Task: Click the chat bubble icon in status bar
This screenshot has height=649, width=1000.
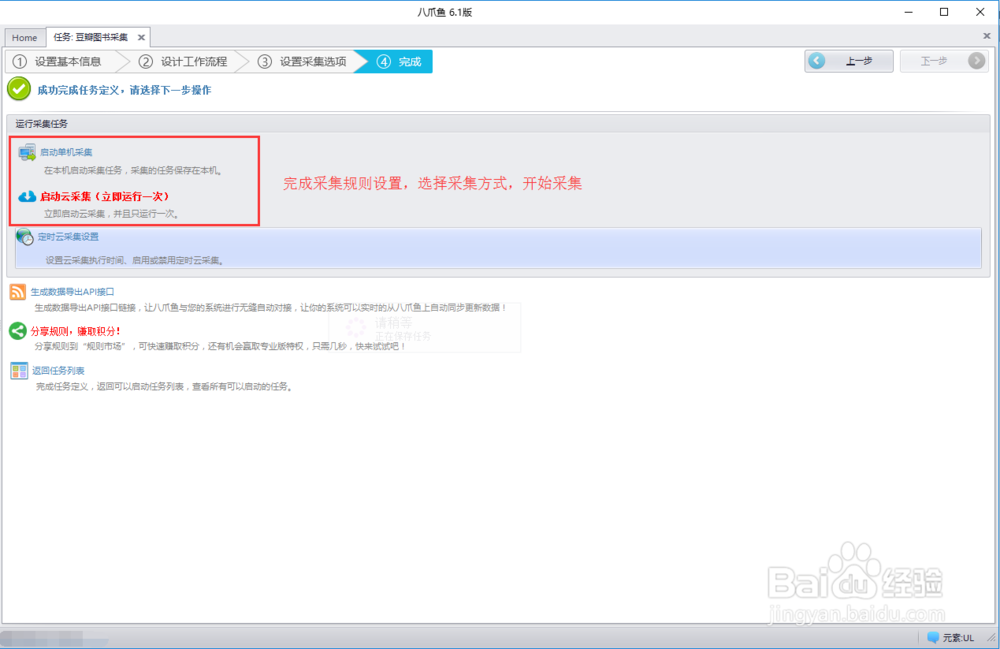Action: pos(932,637)
